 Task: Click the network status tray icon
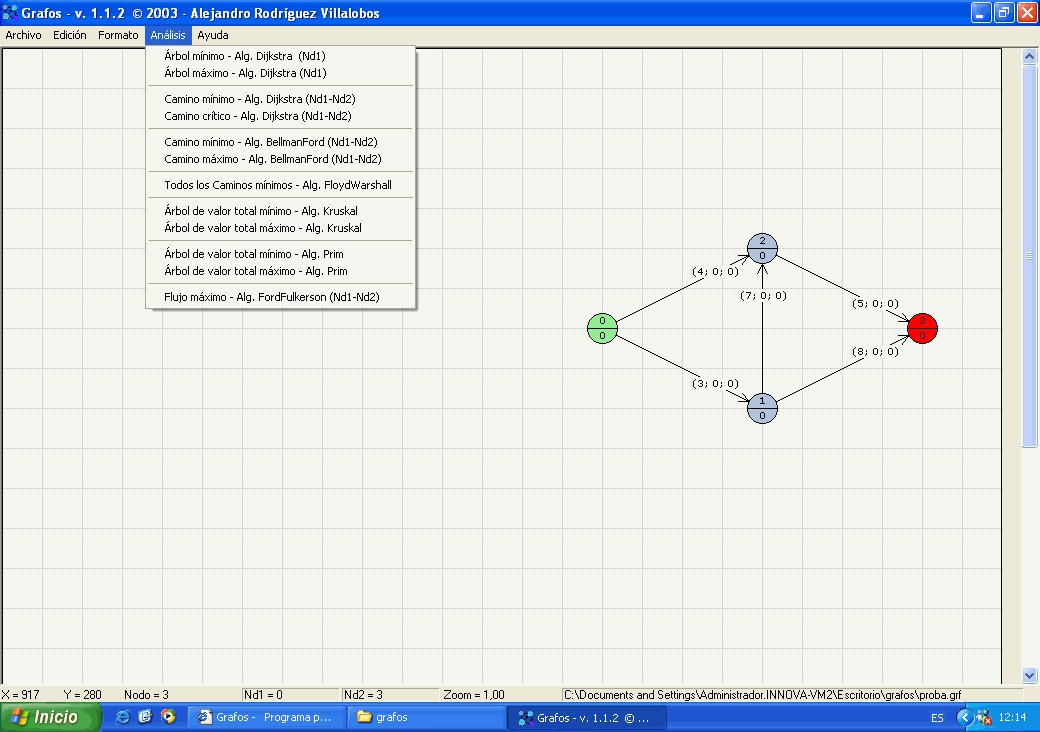983,717
